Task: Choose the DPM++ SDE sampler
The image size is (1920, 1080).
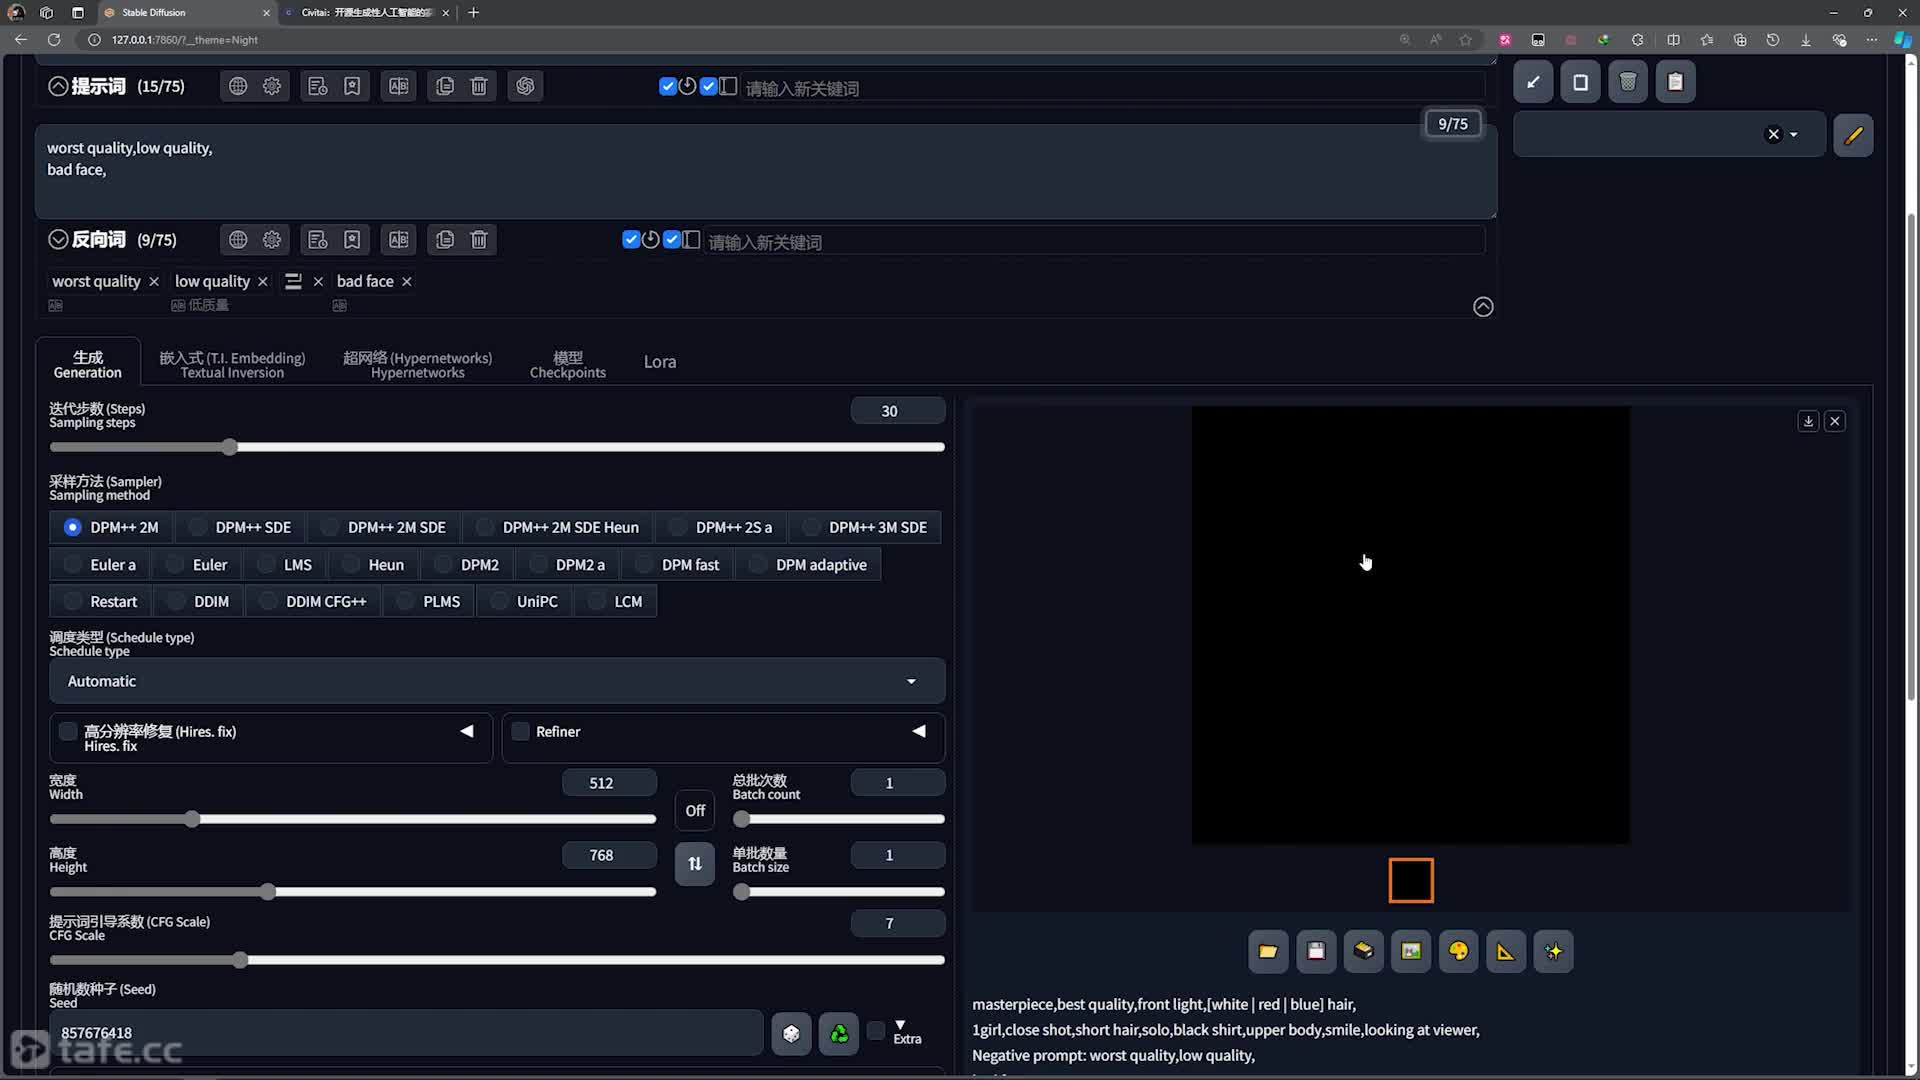Action: point(240,527)
